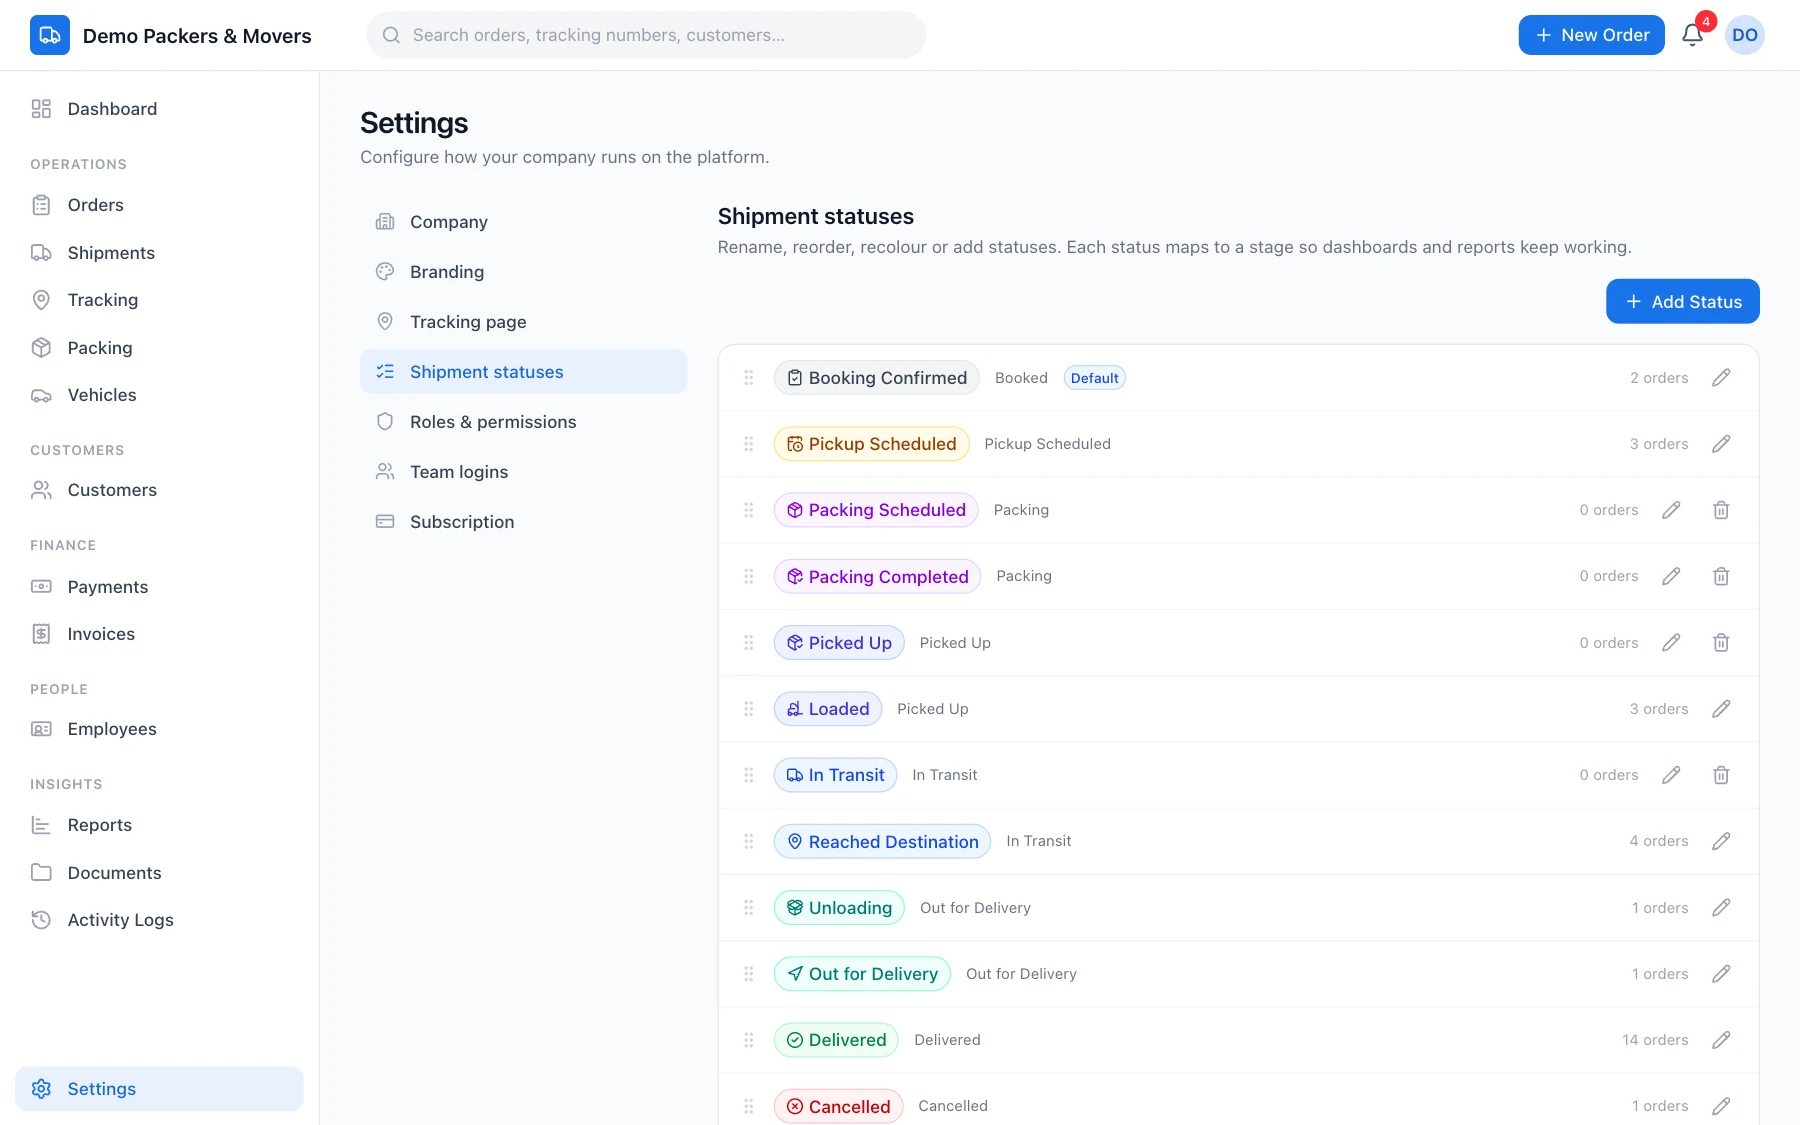The height and width of the screenshot is (1125, 1800).
Task: Click drag handle beside Pickup Scheduled
Action: 749,444
